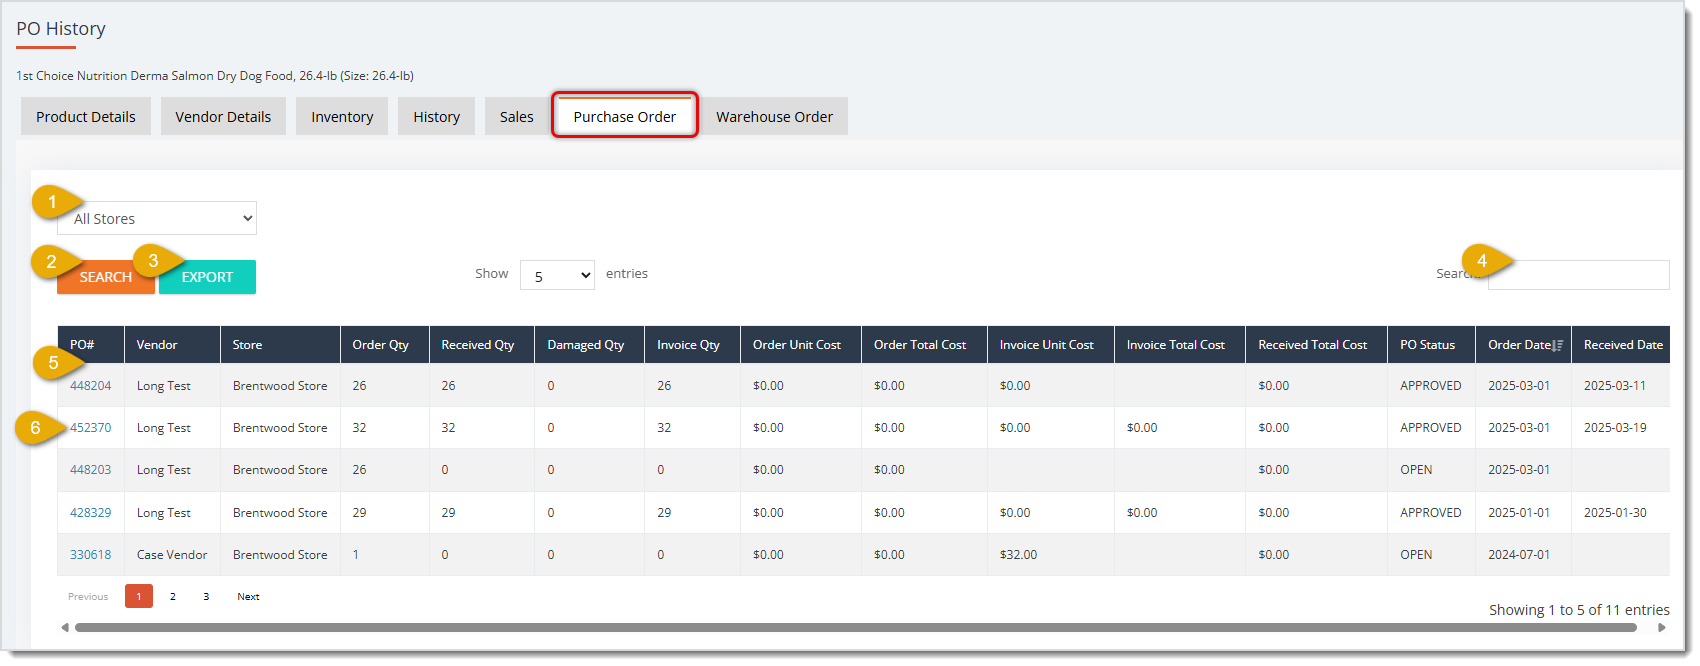The image size is (1700, 666).
Task: Click APPROVED status in row 428329
Action: point(1431,513)
